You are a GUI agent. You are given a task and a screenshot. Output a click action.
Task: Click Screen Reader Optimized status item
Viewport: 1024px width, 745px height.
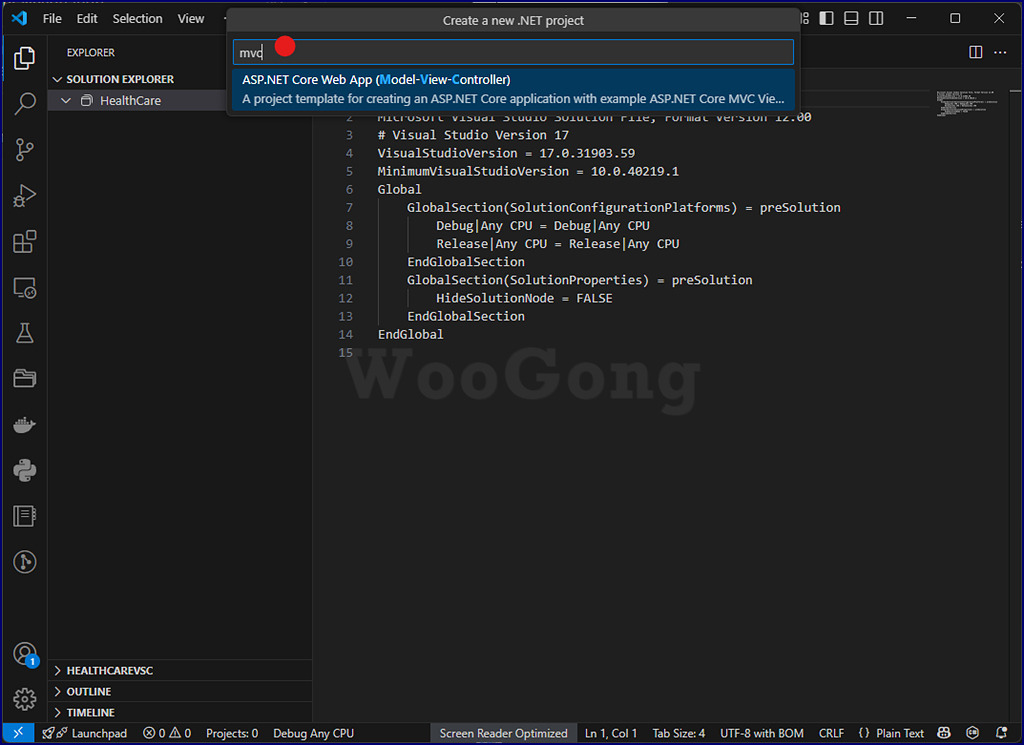pos(503,733)
